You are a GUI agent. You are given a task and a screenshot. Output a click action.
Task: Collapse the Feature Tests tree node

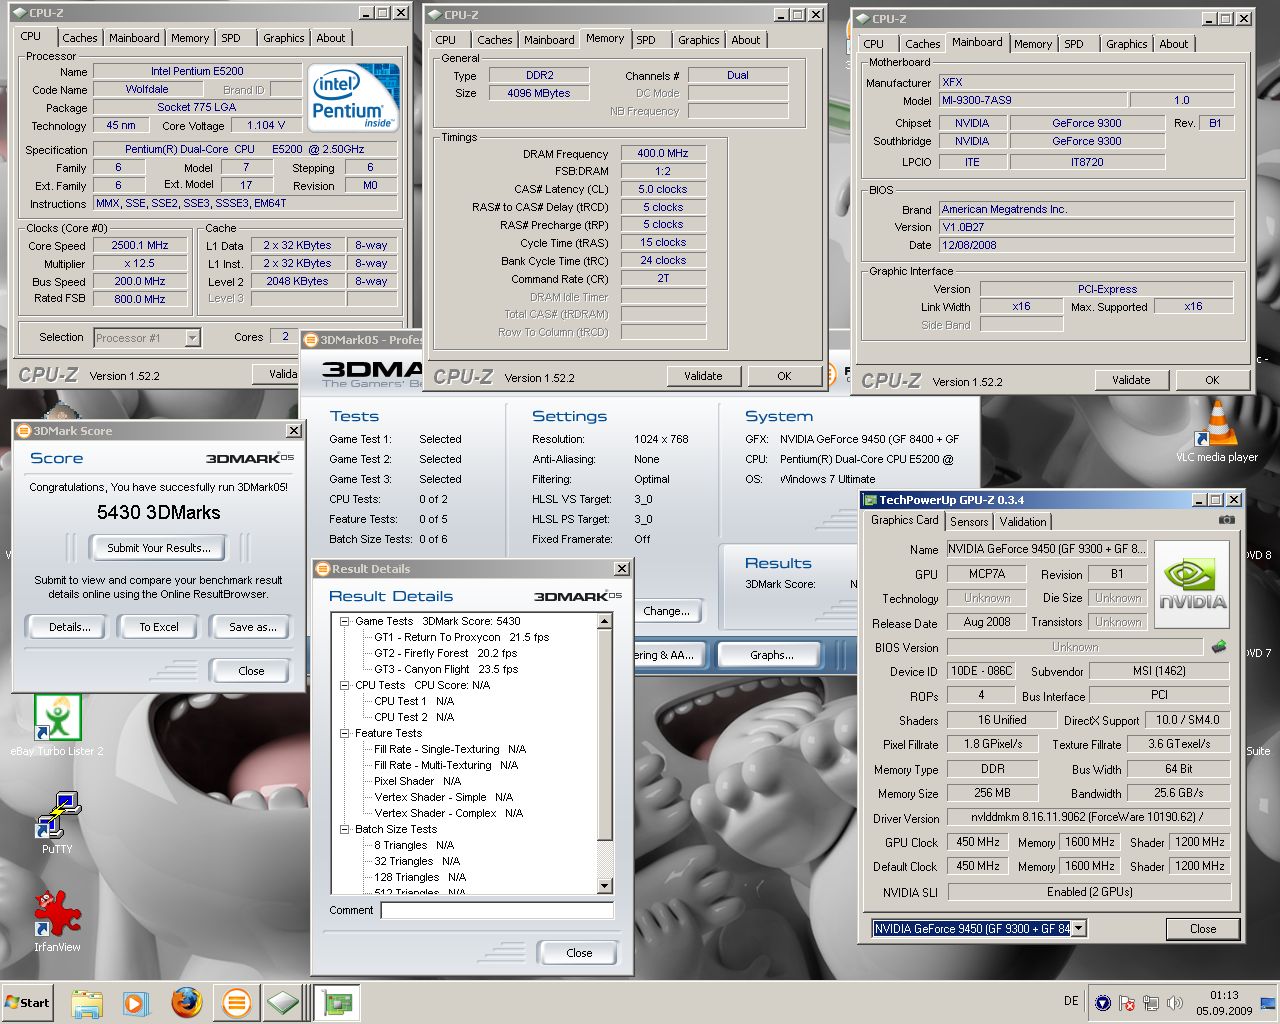345,733
